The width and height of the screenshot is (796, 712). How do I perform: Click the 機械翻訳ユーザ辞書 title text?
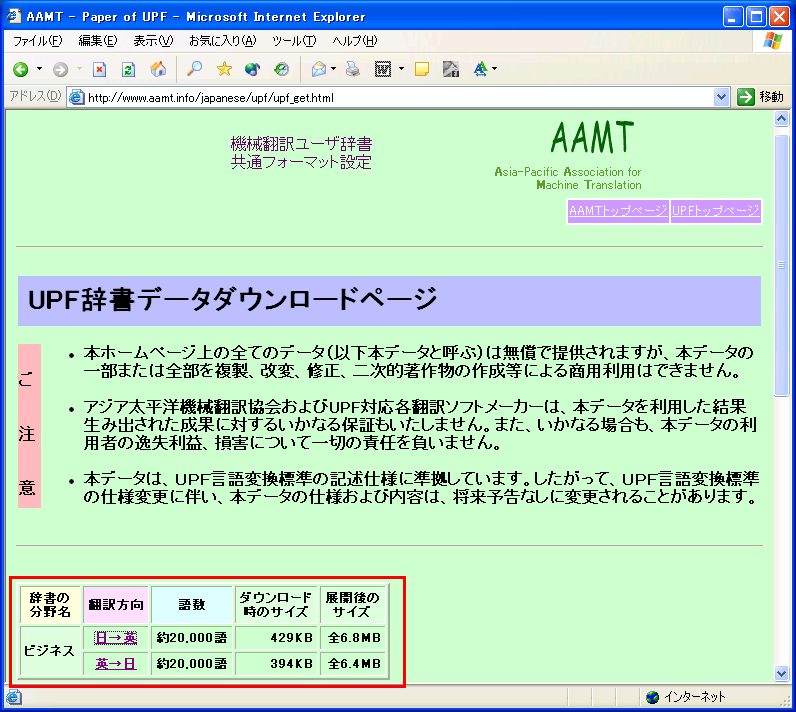(302, 144)
